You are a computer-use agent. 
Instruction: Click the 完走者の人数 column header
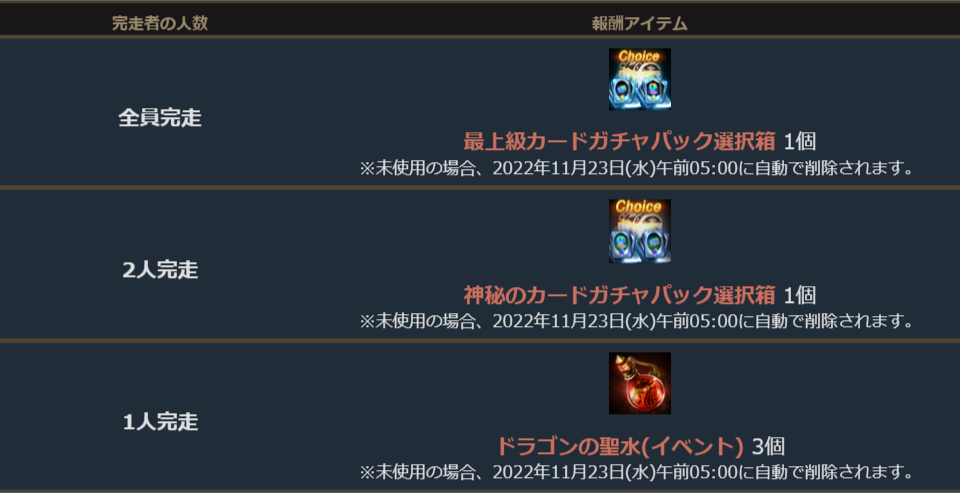pyautogui.click(x=160, y=24)
